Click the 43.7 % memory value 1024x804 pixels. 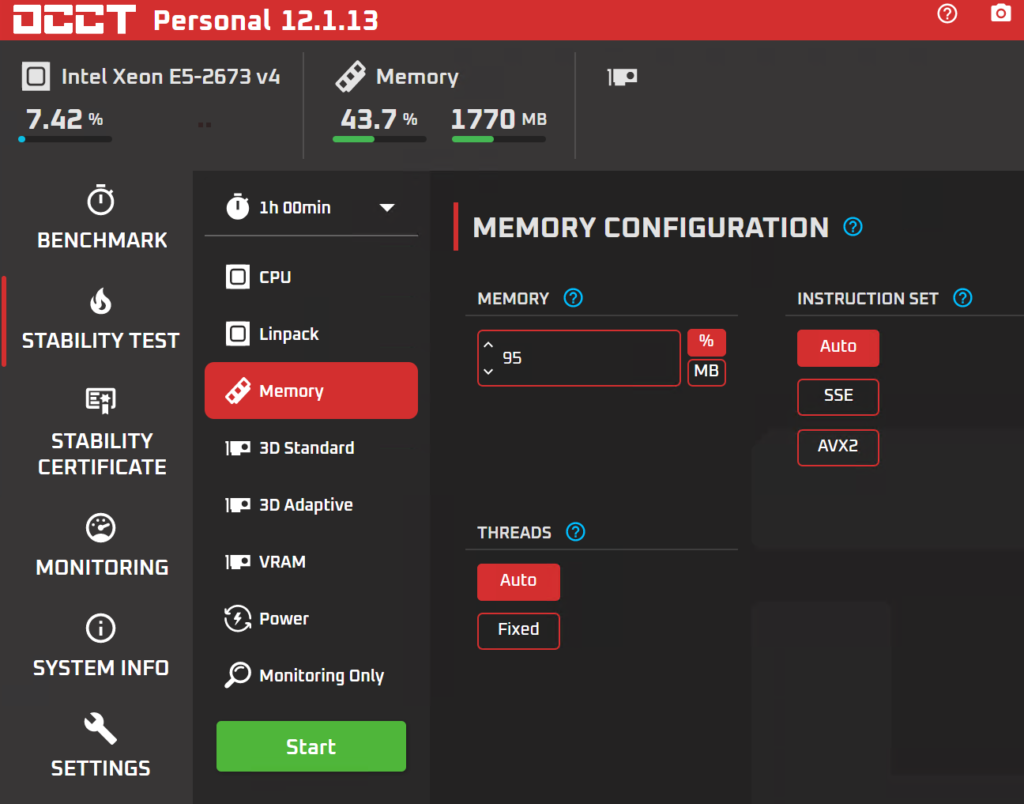tap(379, 119)
